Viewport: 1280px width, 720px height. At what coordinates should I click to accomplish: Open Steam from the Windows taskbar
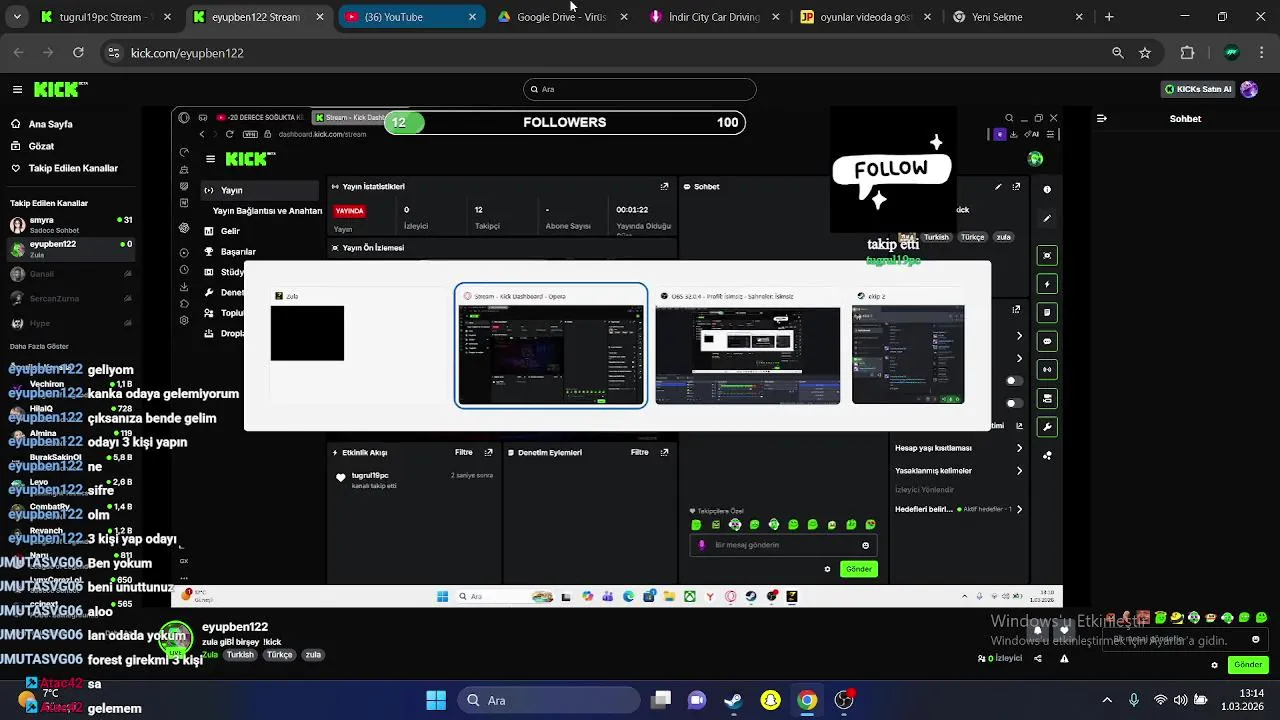tap(733, 700)
